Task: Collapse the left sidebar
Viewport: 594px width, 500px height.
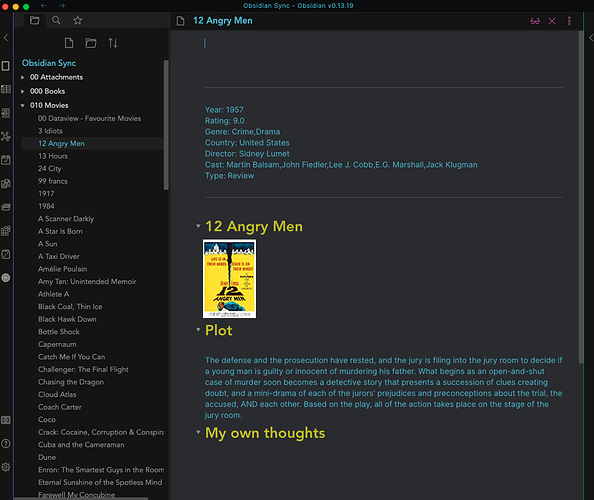Action: tap(6, 38)
